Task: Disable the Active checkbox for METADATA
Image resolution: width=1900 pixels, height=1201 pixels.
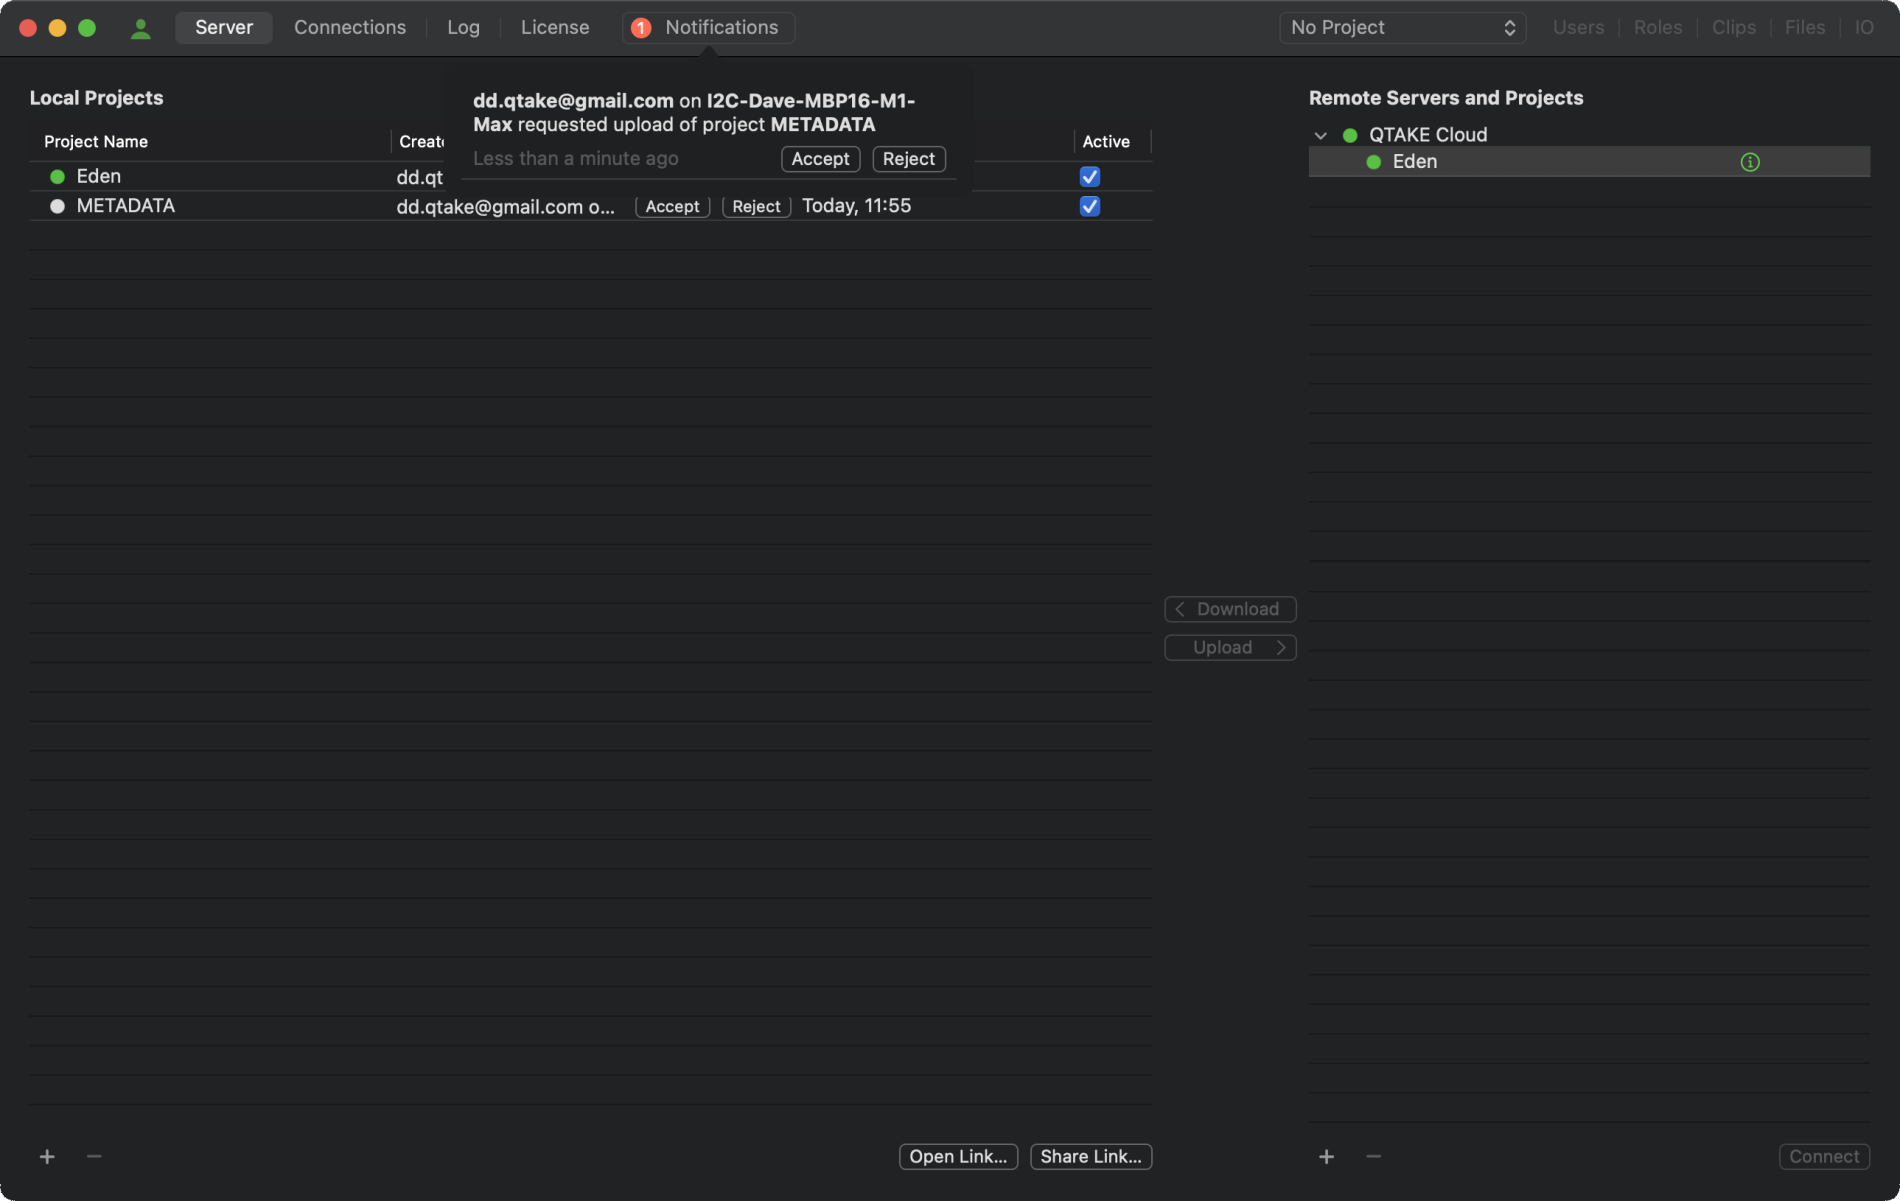Action: tap(1089, 206)
